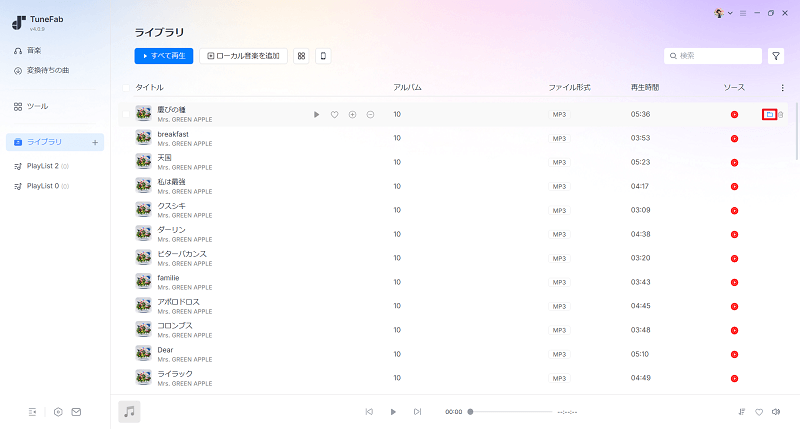Tick the checkbox of first song row
800x429 pixels.
(x=126, y=114)
